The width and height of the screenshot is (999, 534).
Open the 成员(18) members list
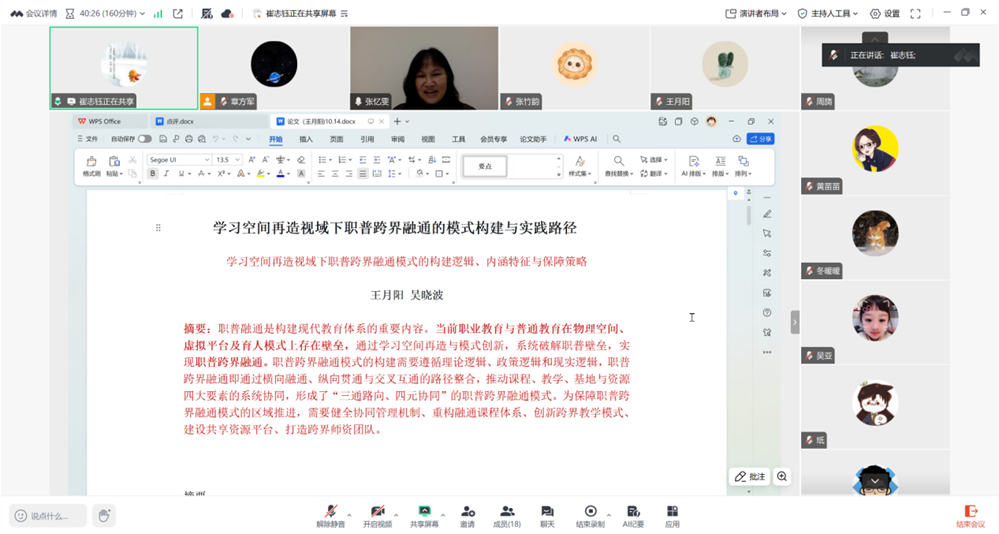(507, 516)
